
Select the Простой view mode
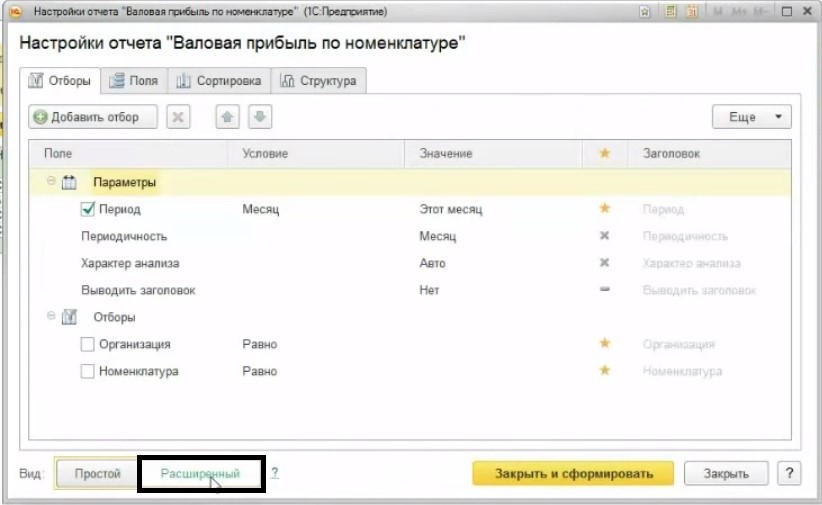point(97,473)
